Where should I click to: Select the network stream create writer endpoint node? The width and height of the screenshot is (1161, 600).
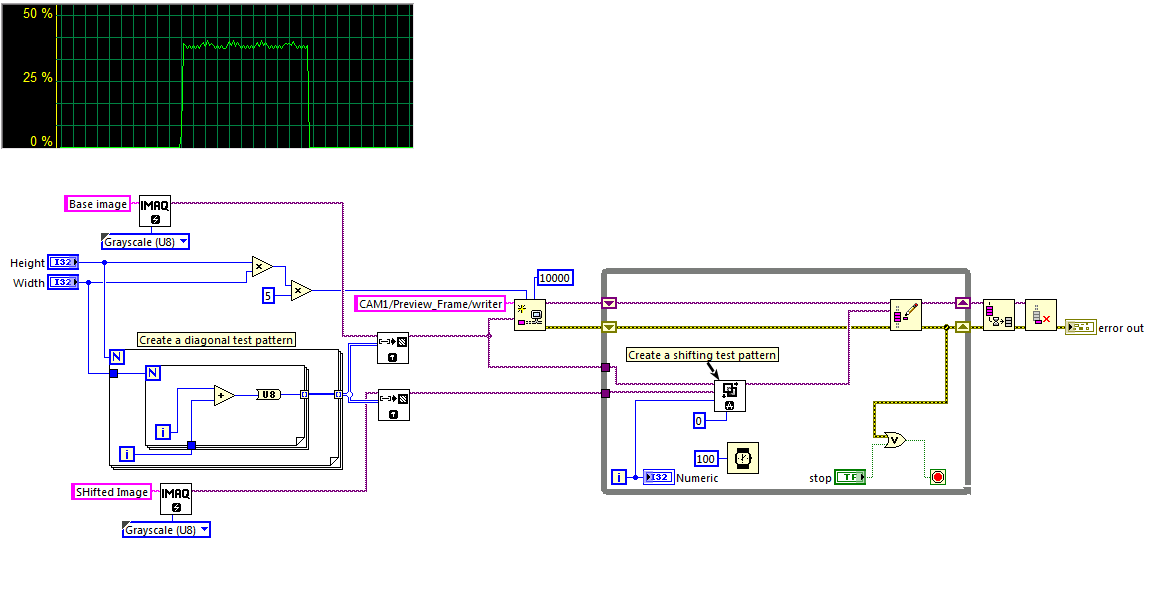tap(530, 315)
